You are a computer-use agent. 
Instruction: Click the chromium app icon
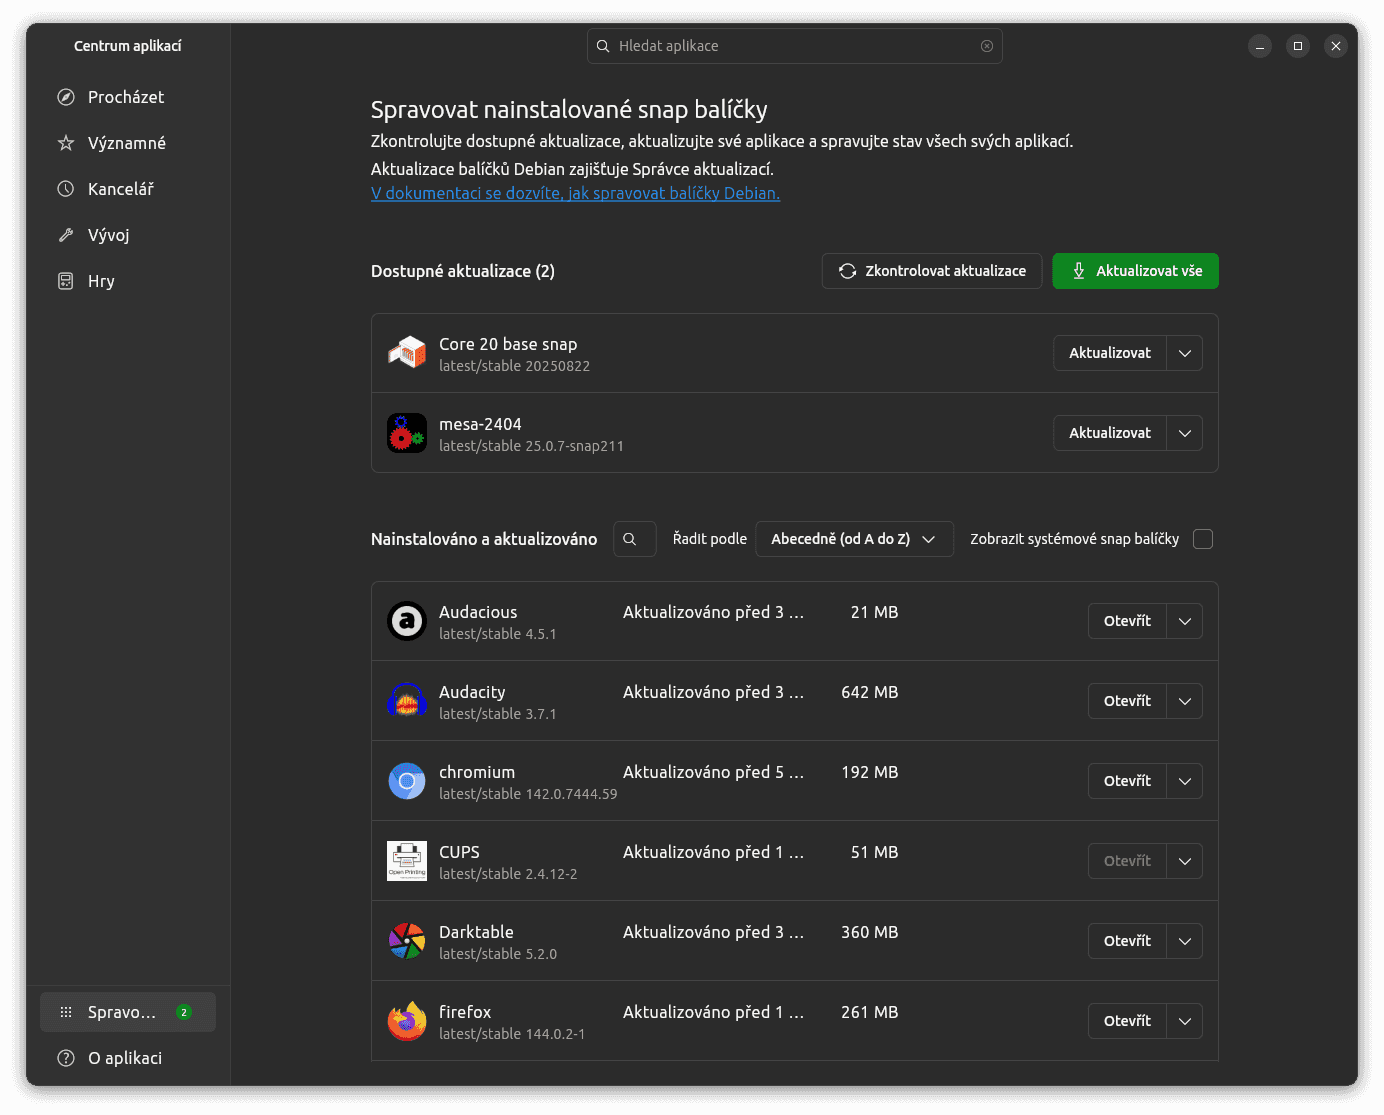(x=407, y=781)
